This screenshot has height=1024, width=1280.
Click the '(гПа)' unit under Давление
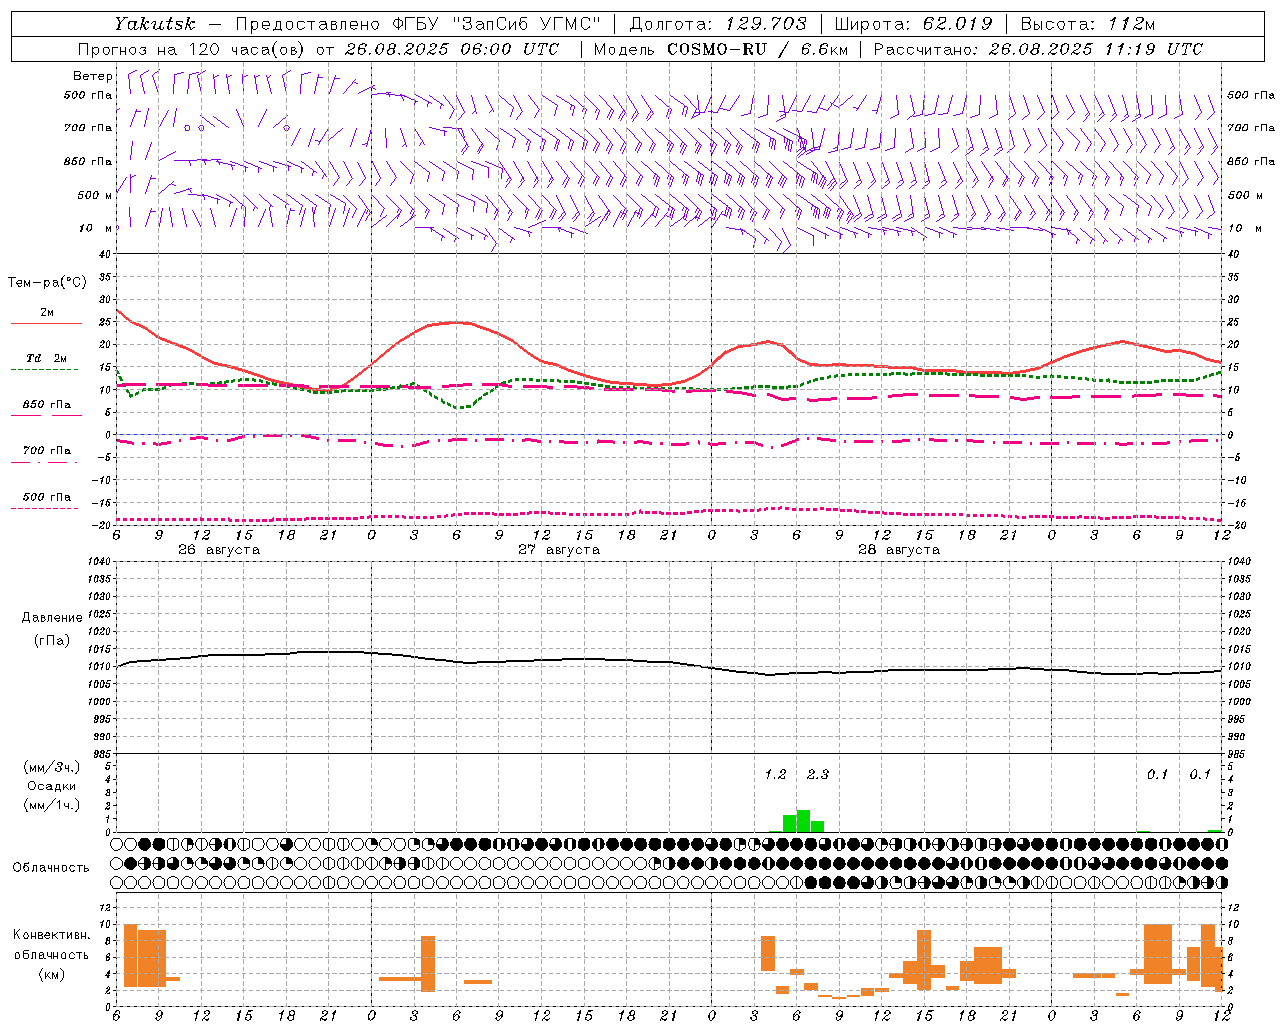(52, 640)
